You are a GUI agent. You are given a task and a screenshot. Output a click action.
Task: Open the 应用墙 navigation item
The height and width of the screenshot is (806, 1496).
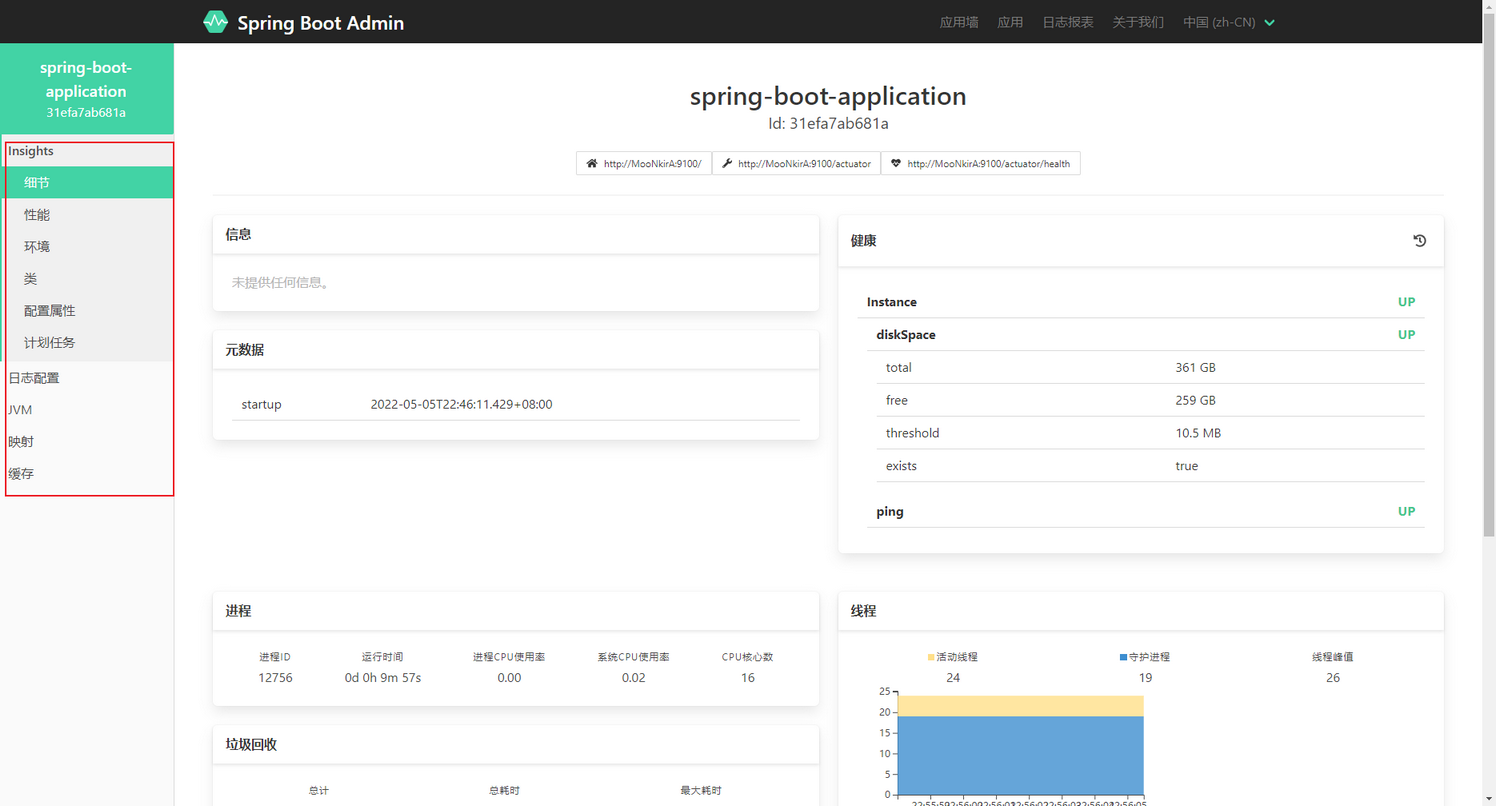[959, 22]
